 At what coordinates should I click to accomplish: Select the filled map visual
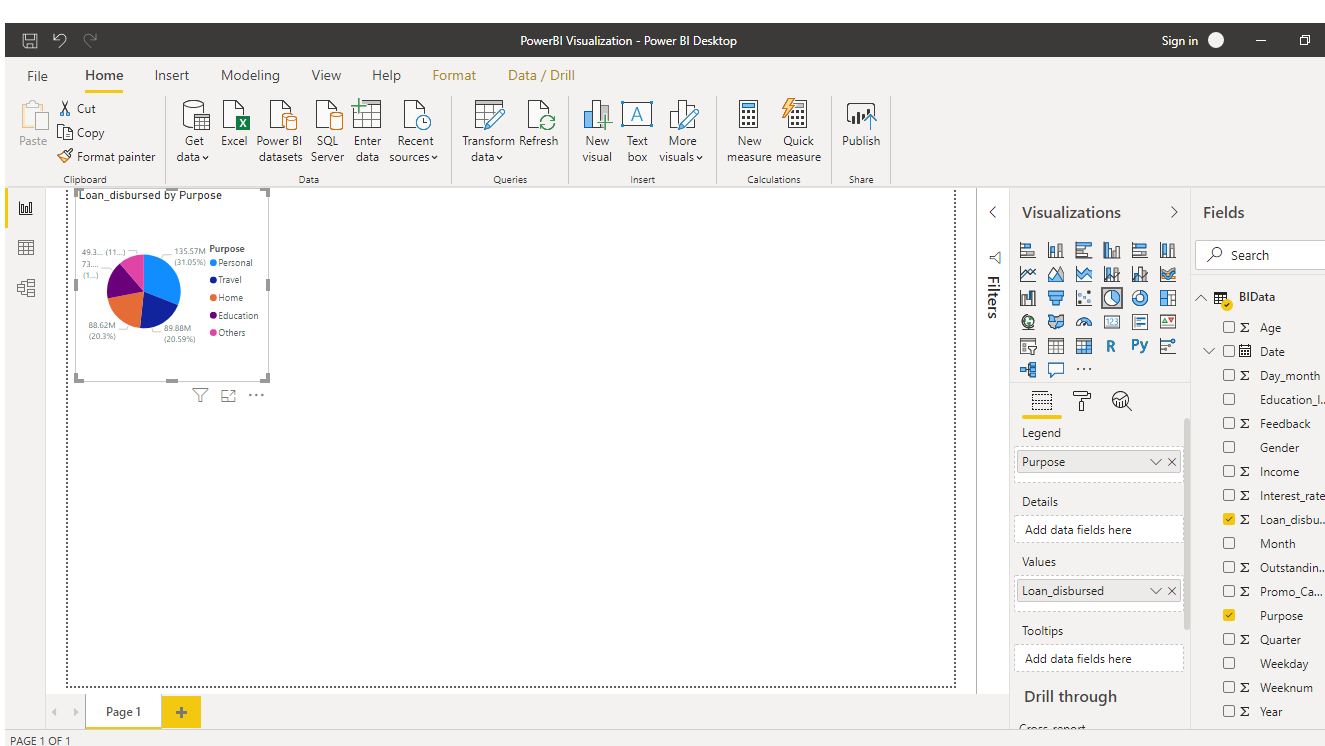click(x=1056, y=322)
